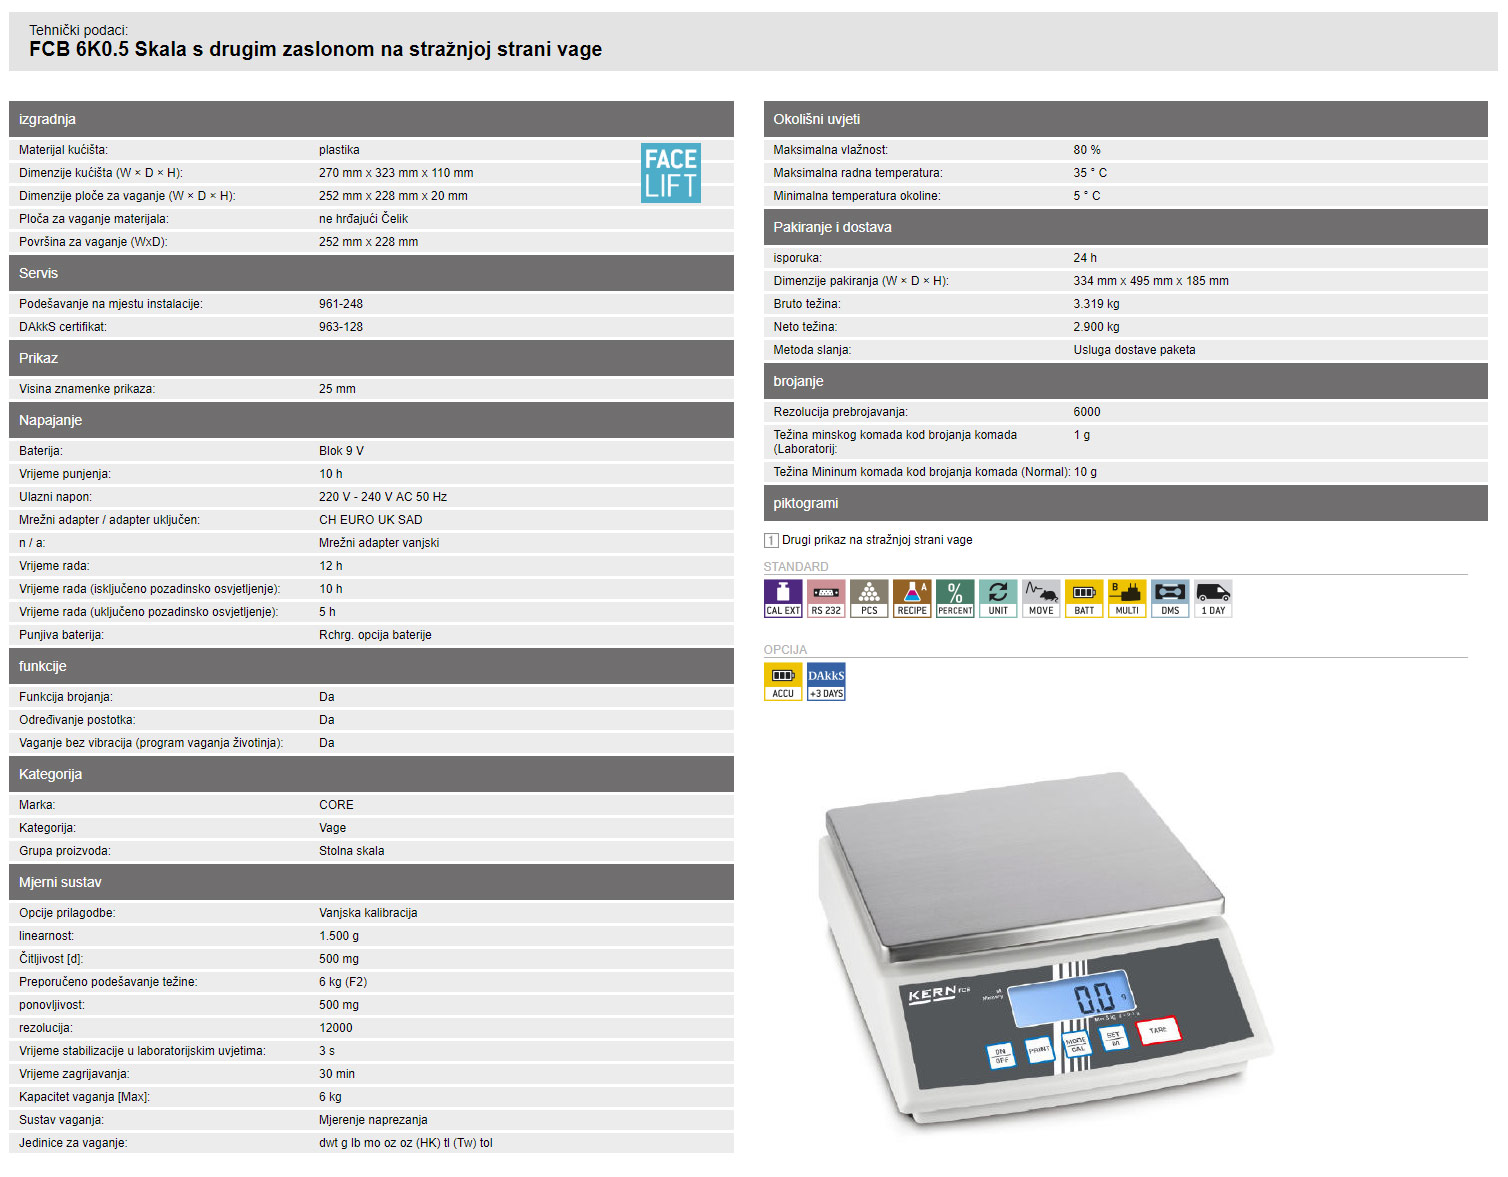1508x1177 pixels.
Task: Click the ACCU option pictogram
Action: pyautogui.click(x=782, y=681)
